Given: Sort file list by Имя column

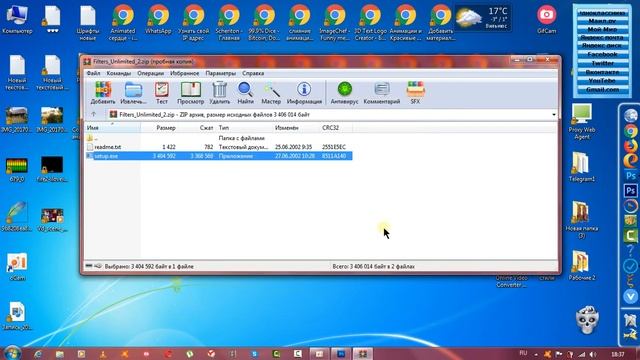Looking at the screenshot, I should pos(112,128).
